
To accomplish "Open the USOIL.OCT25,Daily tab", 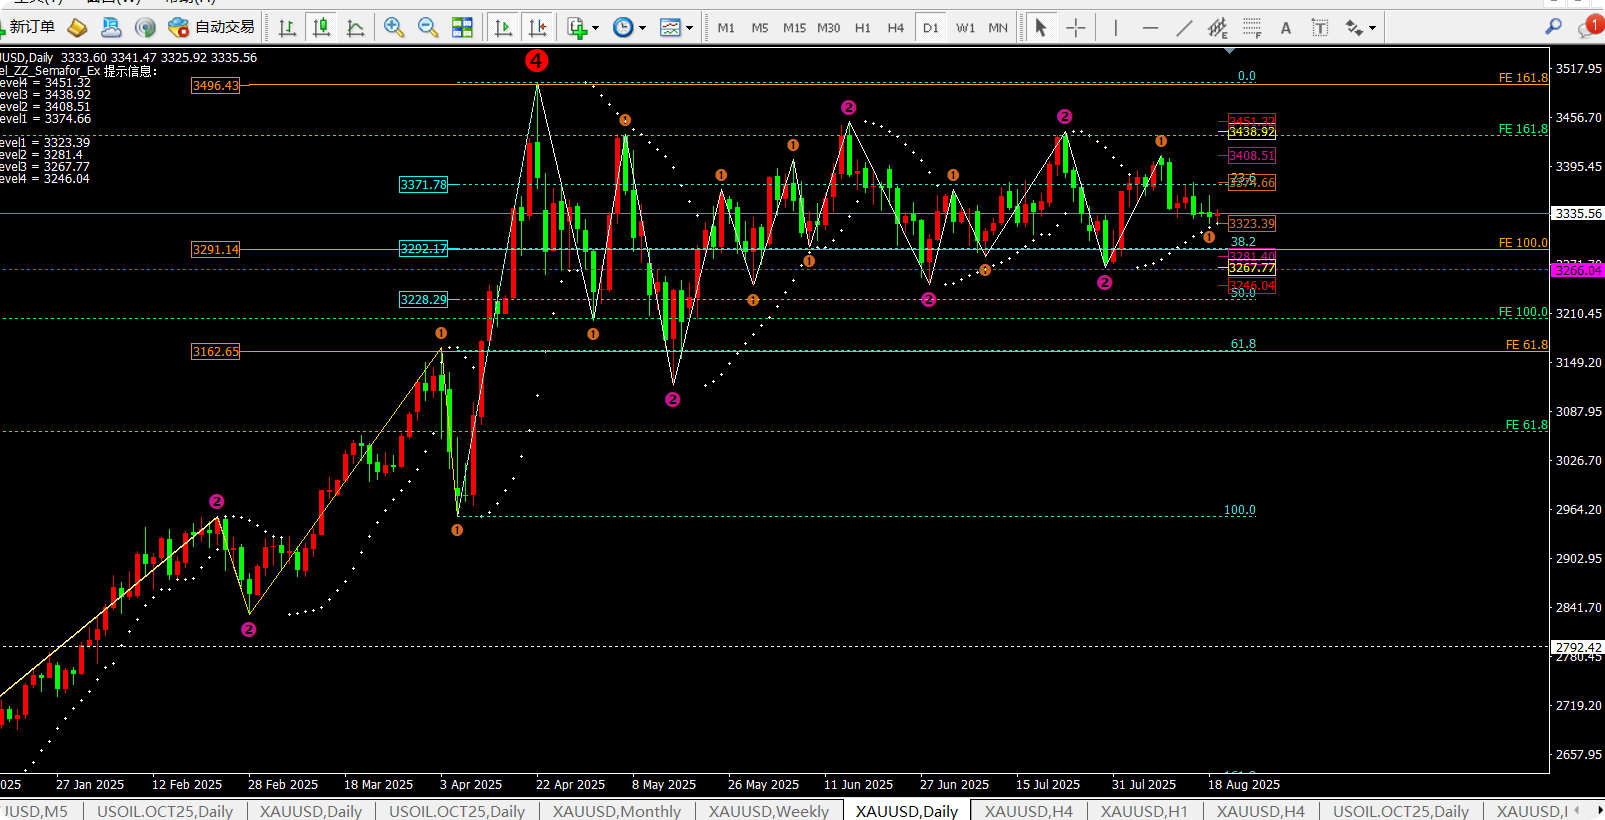I will [165, 811].
